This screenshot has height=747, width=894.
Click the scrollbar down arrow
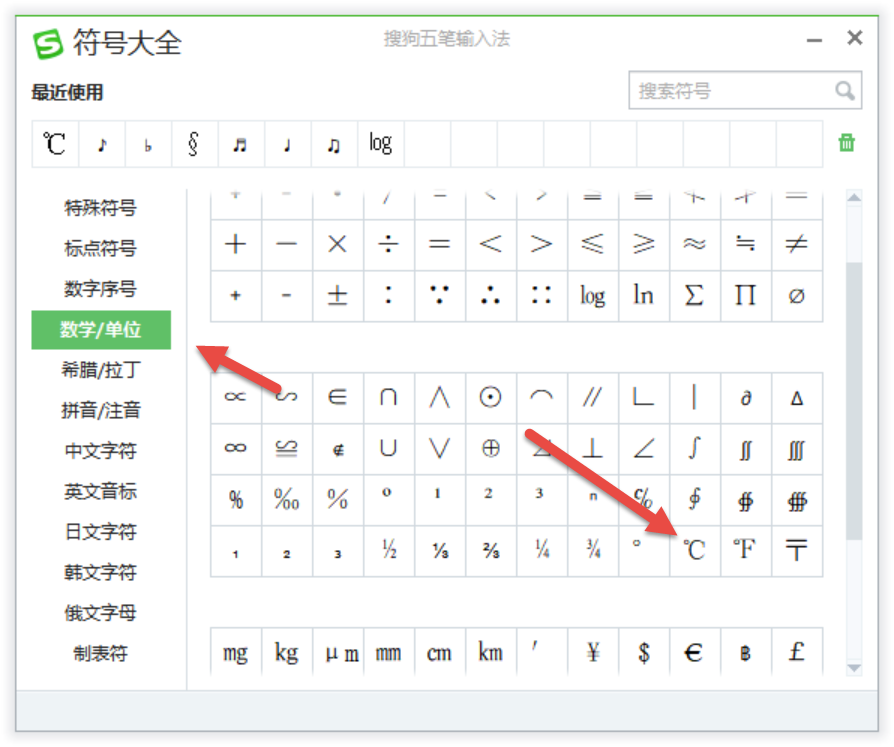[854, 668]
